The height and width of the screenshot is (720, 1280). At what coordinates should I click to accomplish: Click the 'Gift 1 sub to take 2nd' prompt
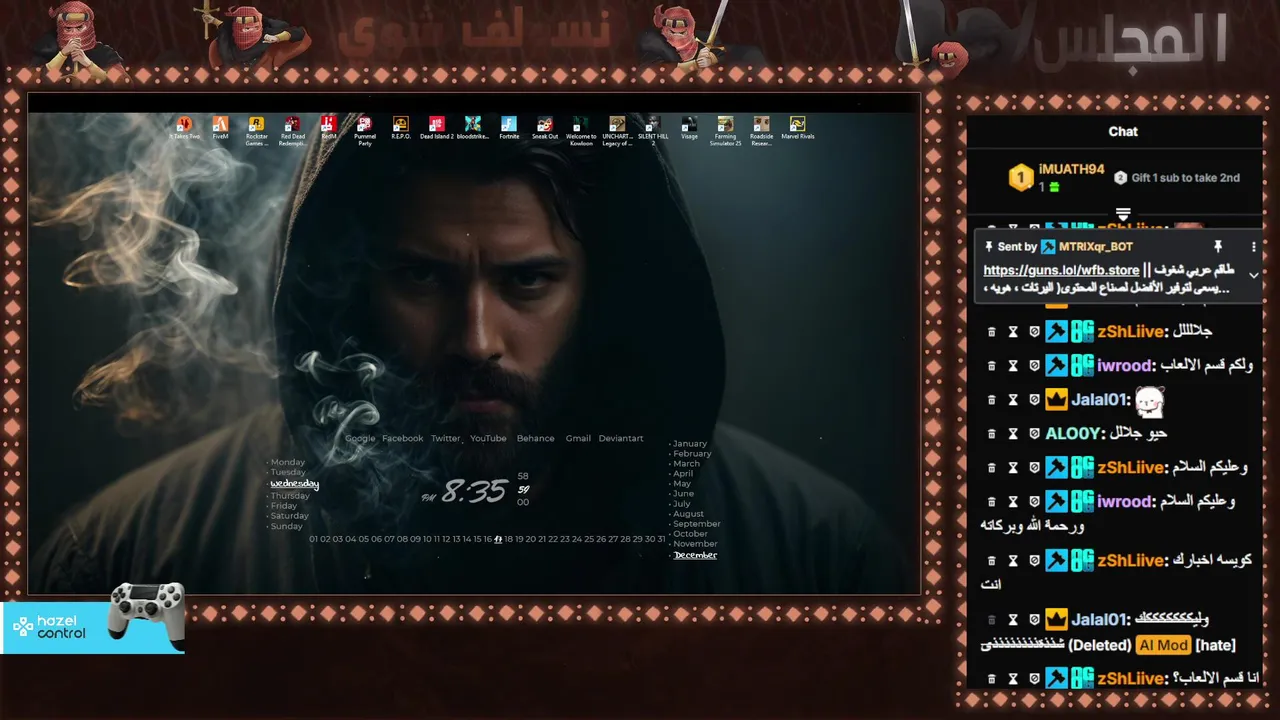click(1177, 178)
